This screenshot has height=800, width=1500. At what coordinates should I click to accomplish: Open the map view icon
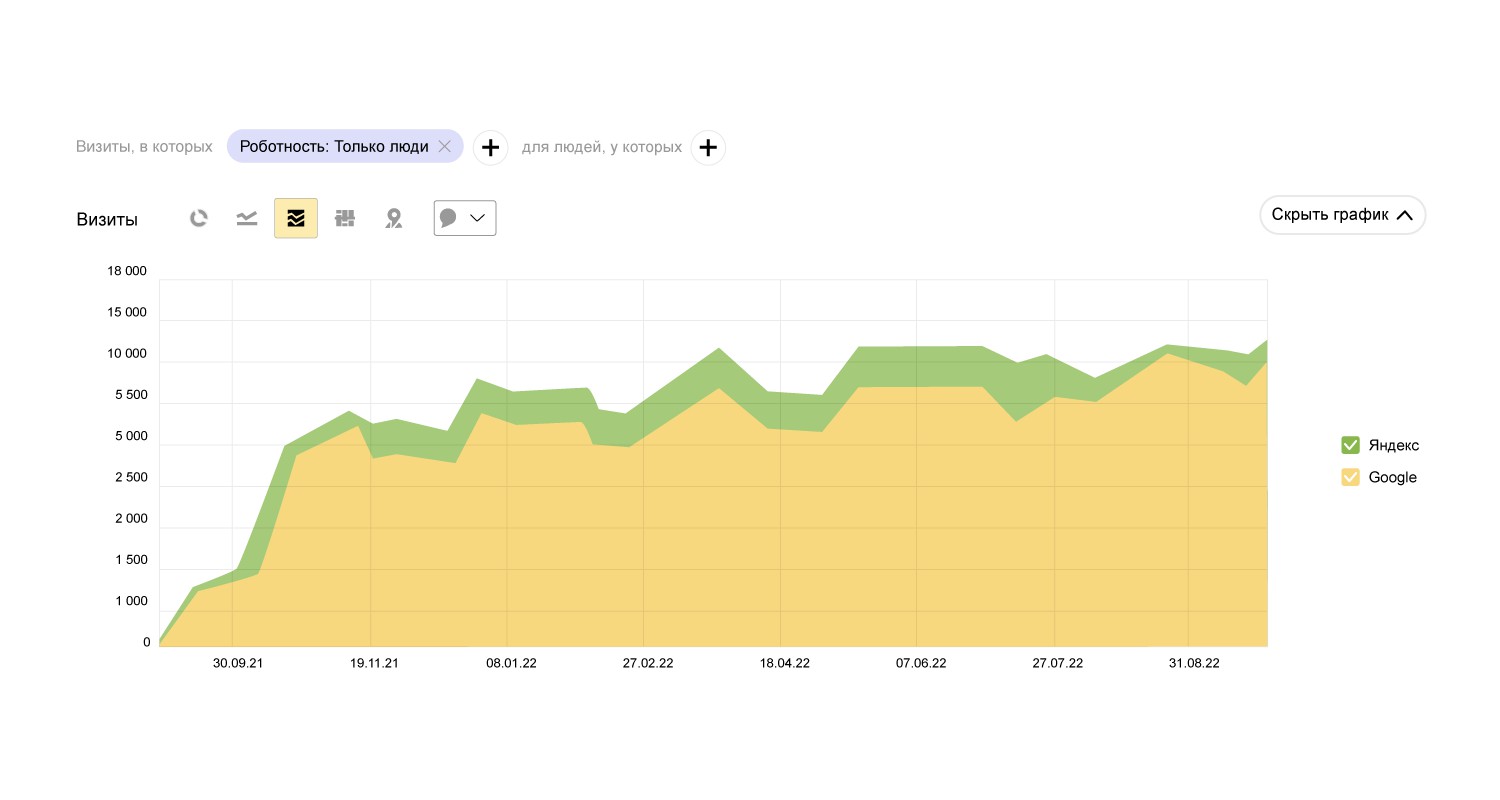point(394,218)
